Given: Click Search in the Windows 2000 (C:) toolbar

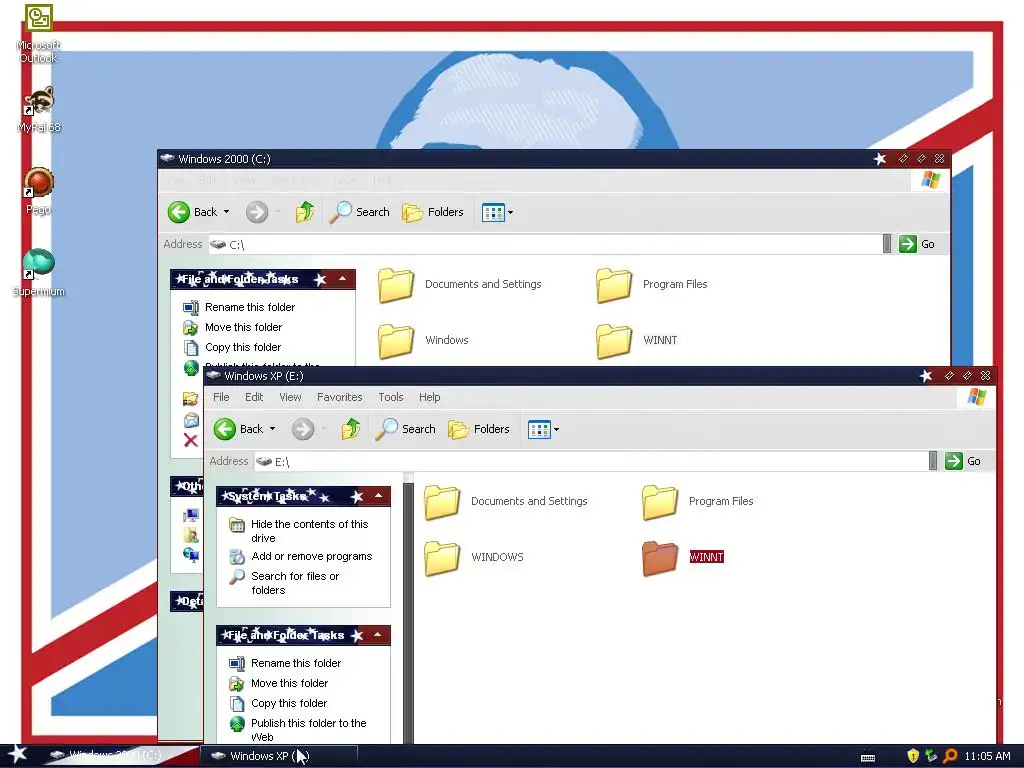Looking at the screenshot, I should click(x=359, y=212).
